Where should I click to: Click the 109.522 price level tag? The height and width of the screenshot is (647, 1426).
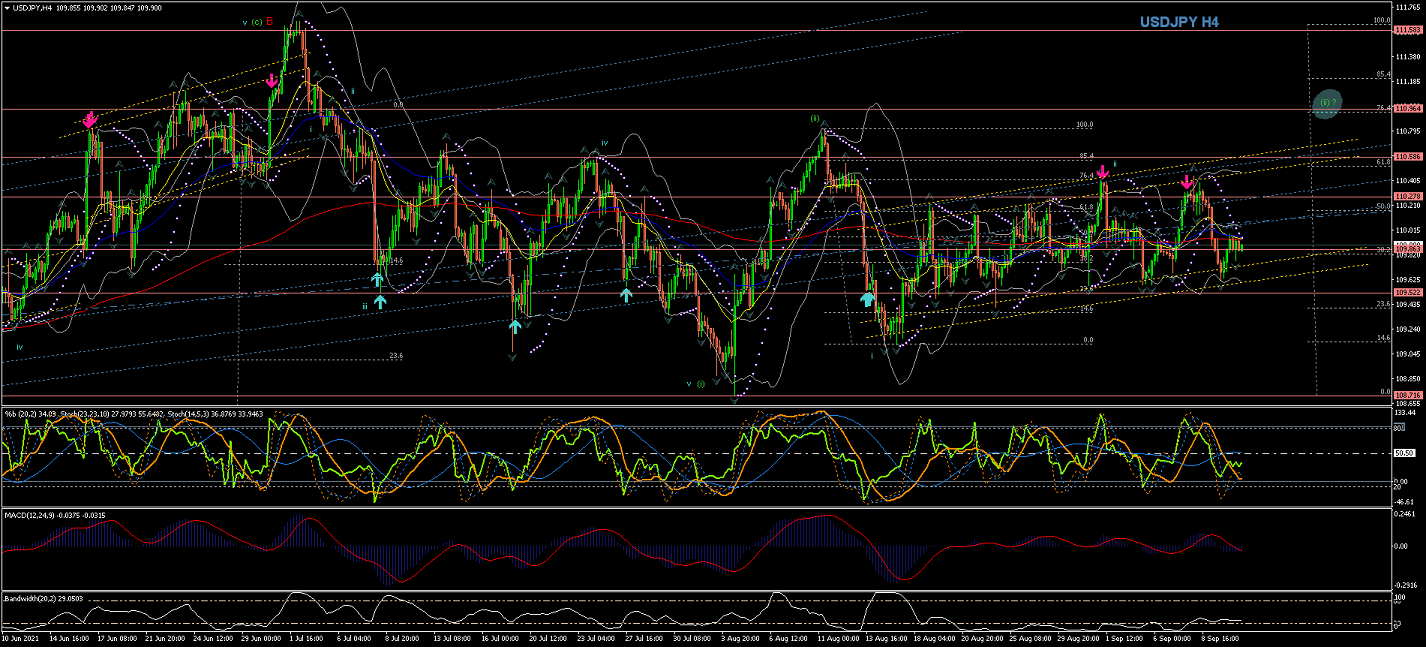[1408, 293]
